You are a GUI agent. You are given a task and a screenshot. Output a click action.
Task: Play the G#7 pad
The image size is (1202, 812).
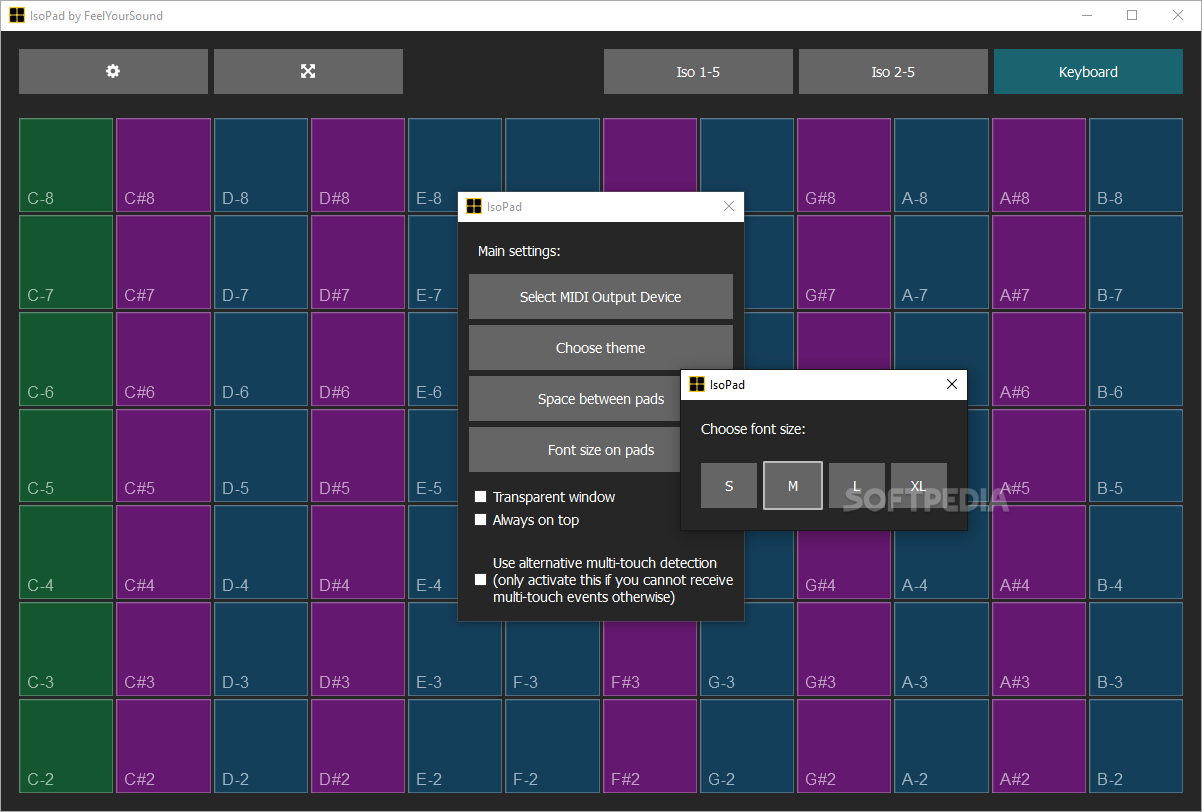pos(844,262)
